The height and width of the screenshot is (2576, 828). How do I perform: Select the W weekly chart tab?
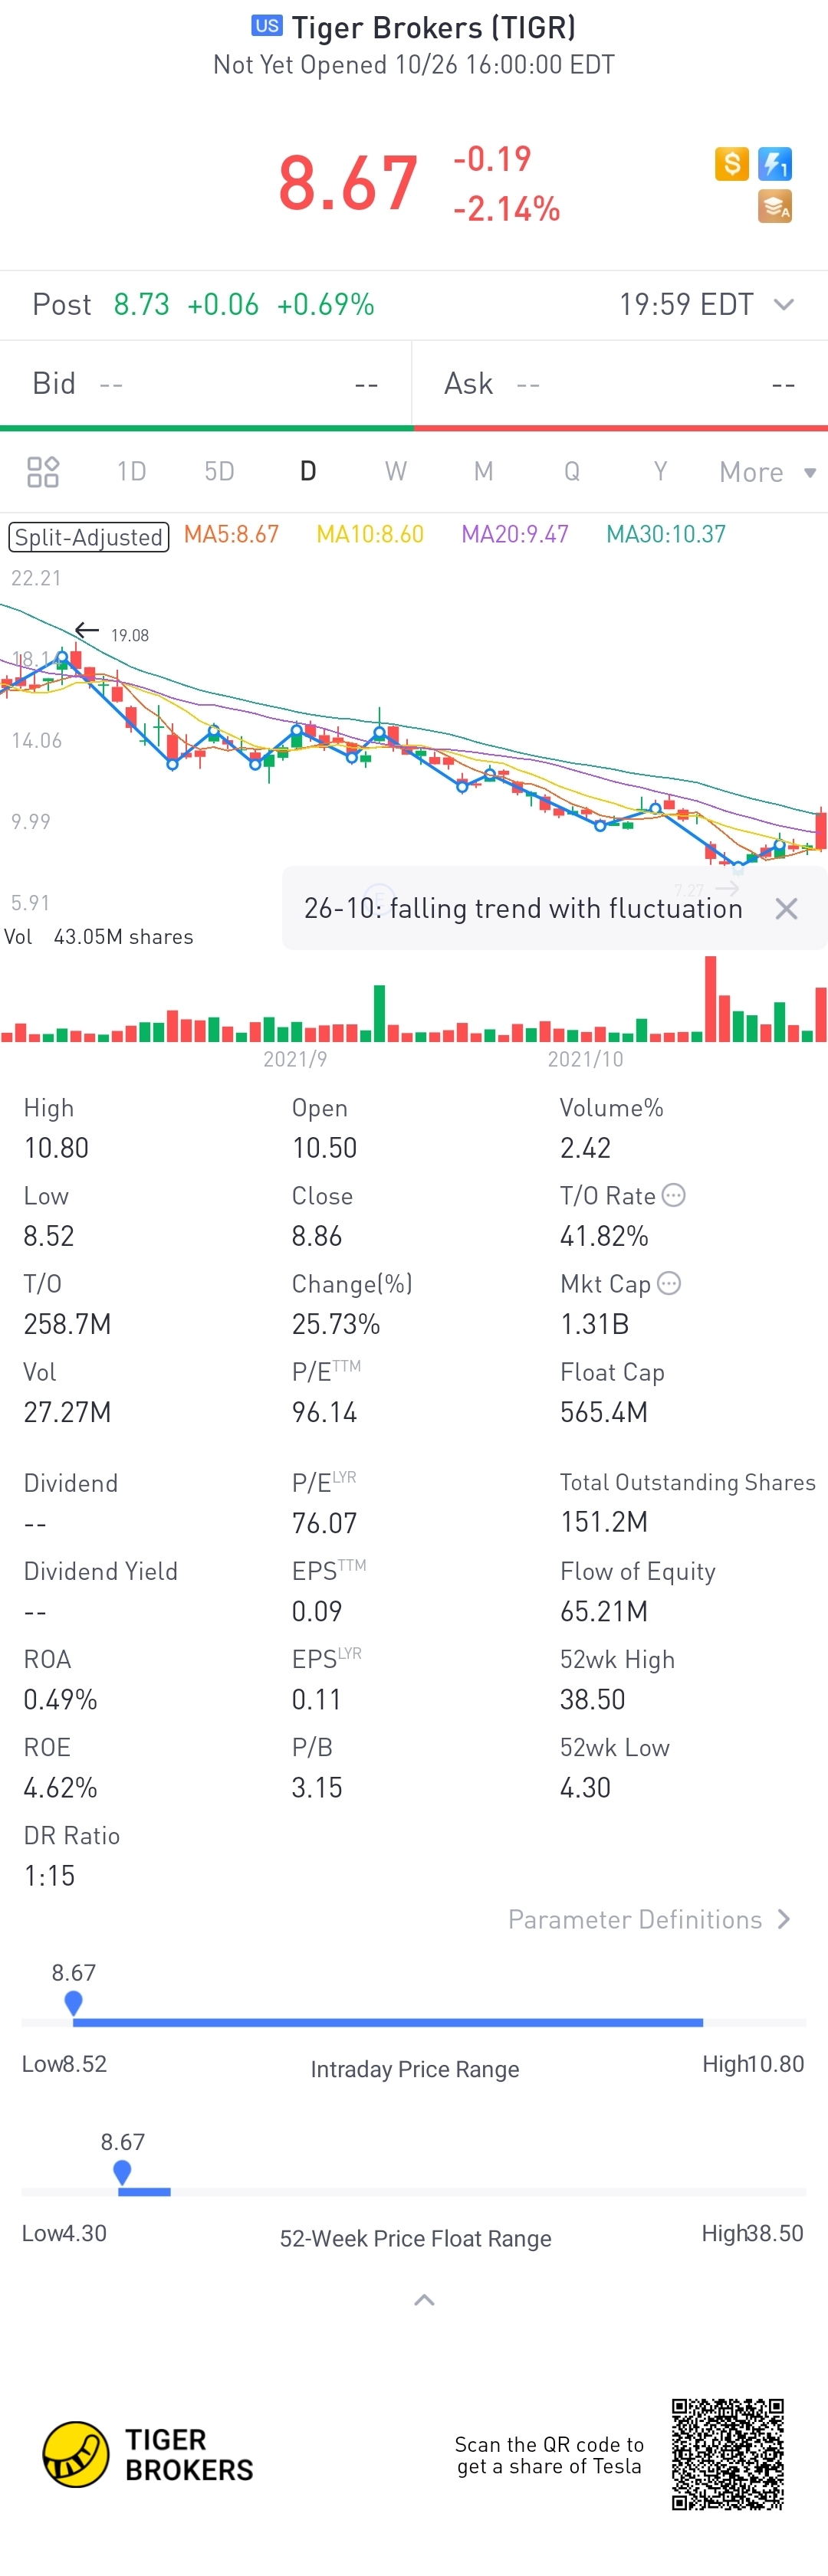click(396, 472)
